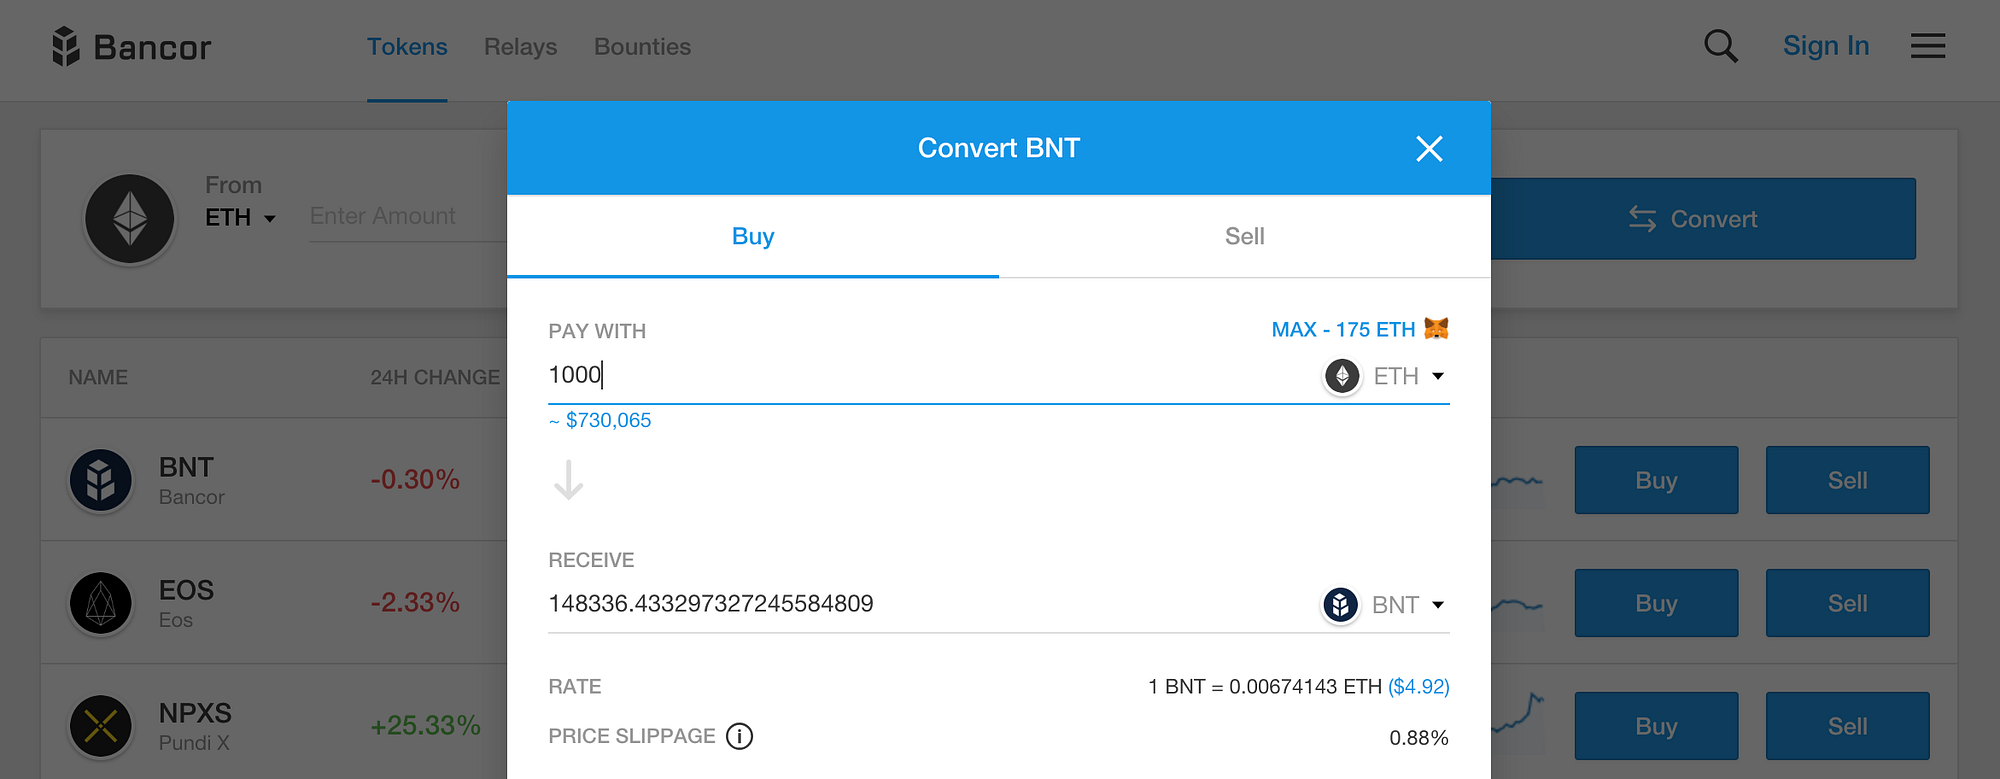Click the price slippage info icon

[x=739, y=737]
